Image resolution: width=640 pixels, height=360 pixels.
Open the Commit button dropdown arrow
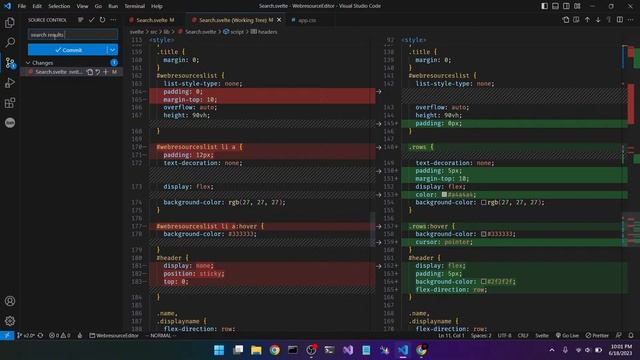(112, 50)
